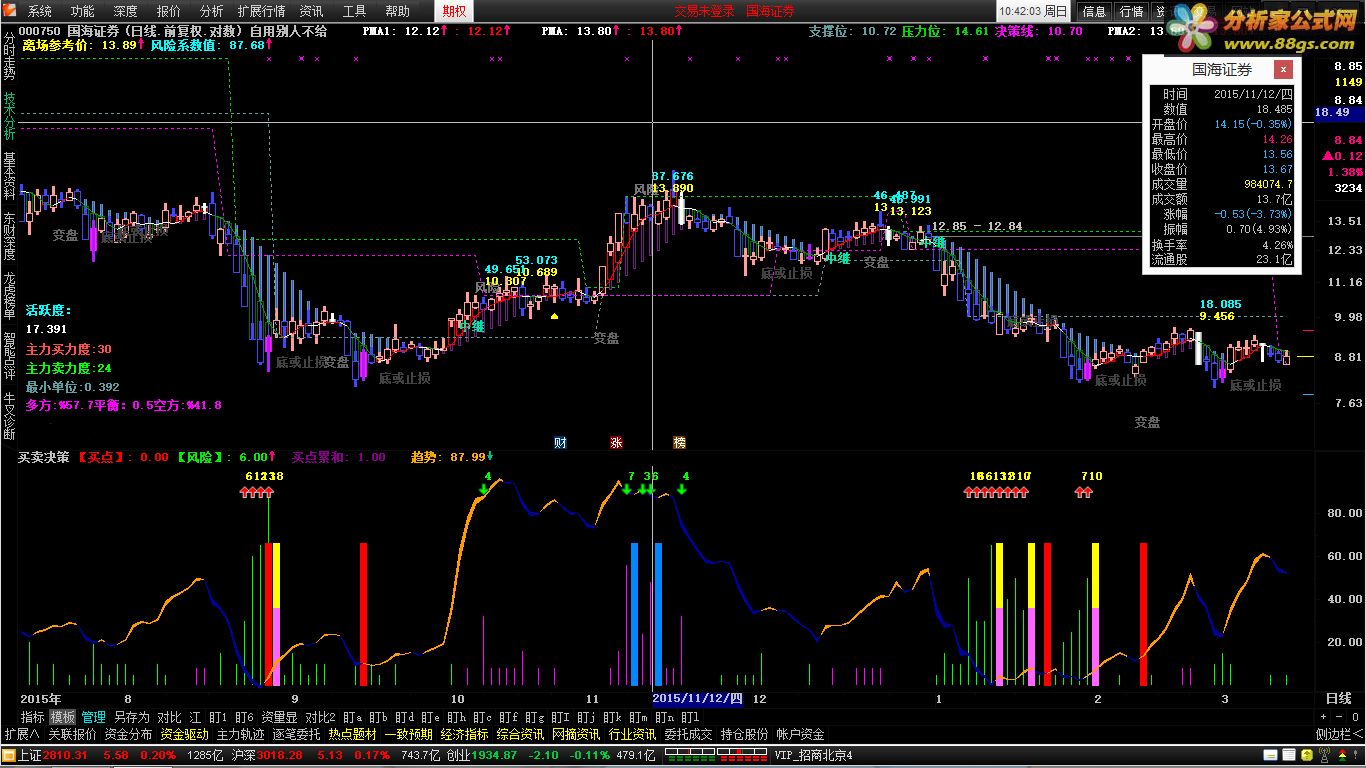
Task: Open the 热点题材 tab
Action: 353,734
